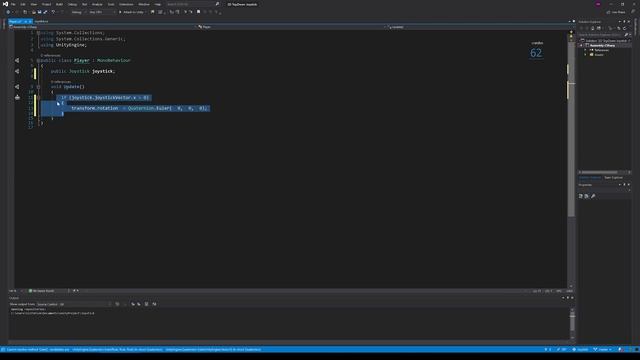Open the Project menu
This screenshot has width=640, height=360.
pyautogui.click(x=46, y=4)
